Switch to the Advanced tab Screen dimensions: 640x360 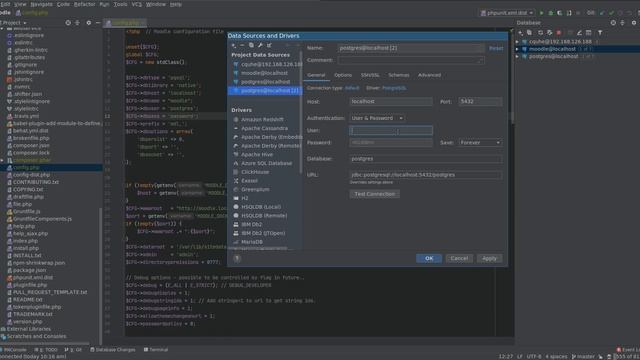pos(429,75)
